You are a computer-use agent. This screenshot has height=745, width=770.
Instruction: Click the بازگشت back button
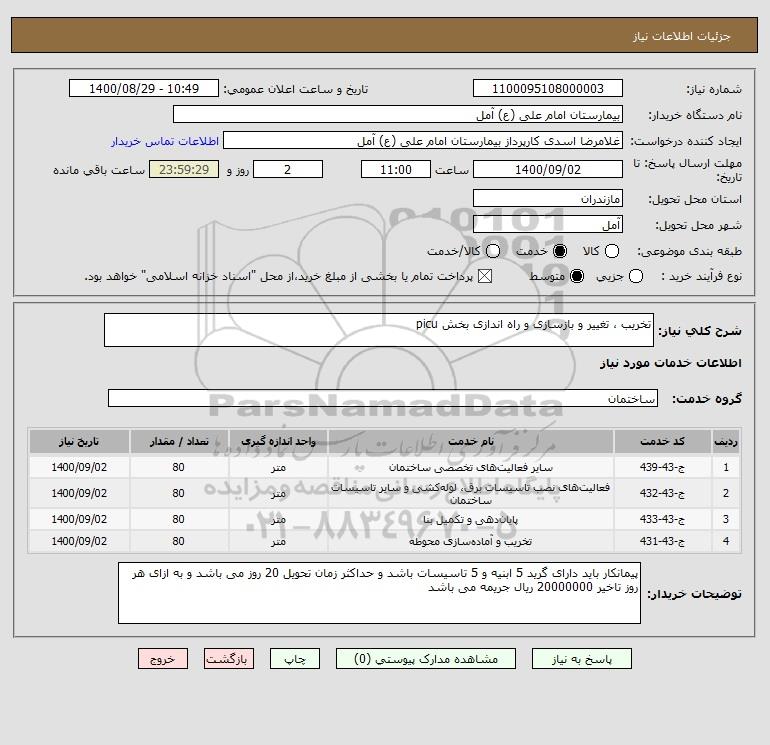point(229,659)
